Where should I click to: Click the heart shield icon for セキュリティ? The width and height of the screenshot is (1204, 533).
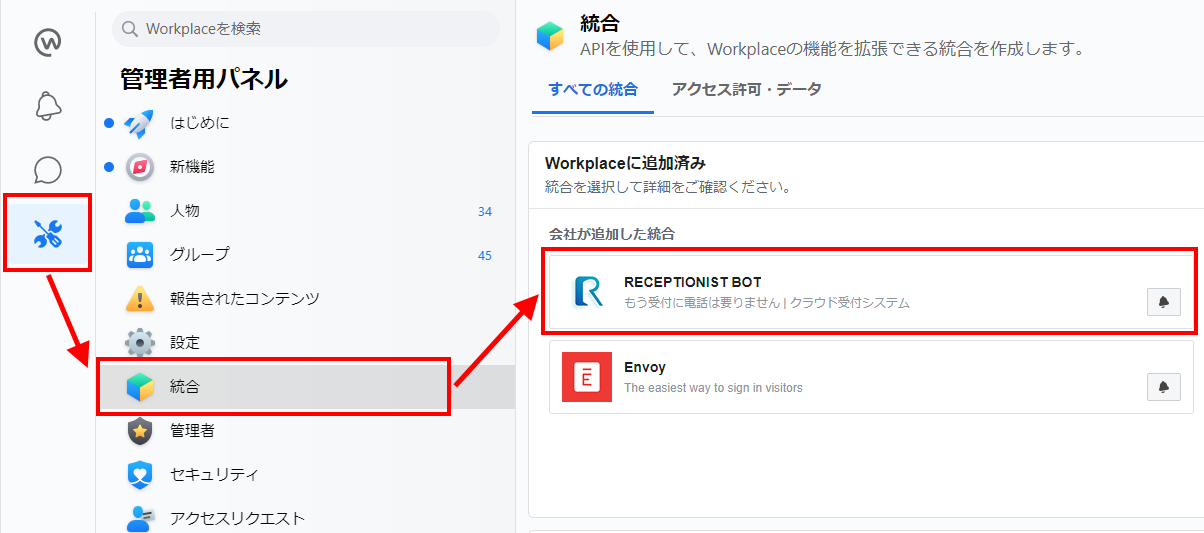(x=140, y=474)
